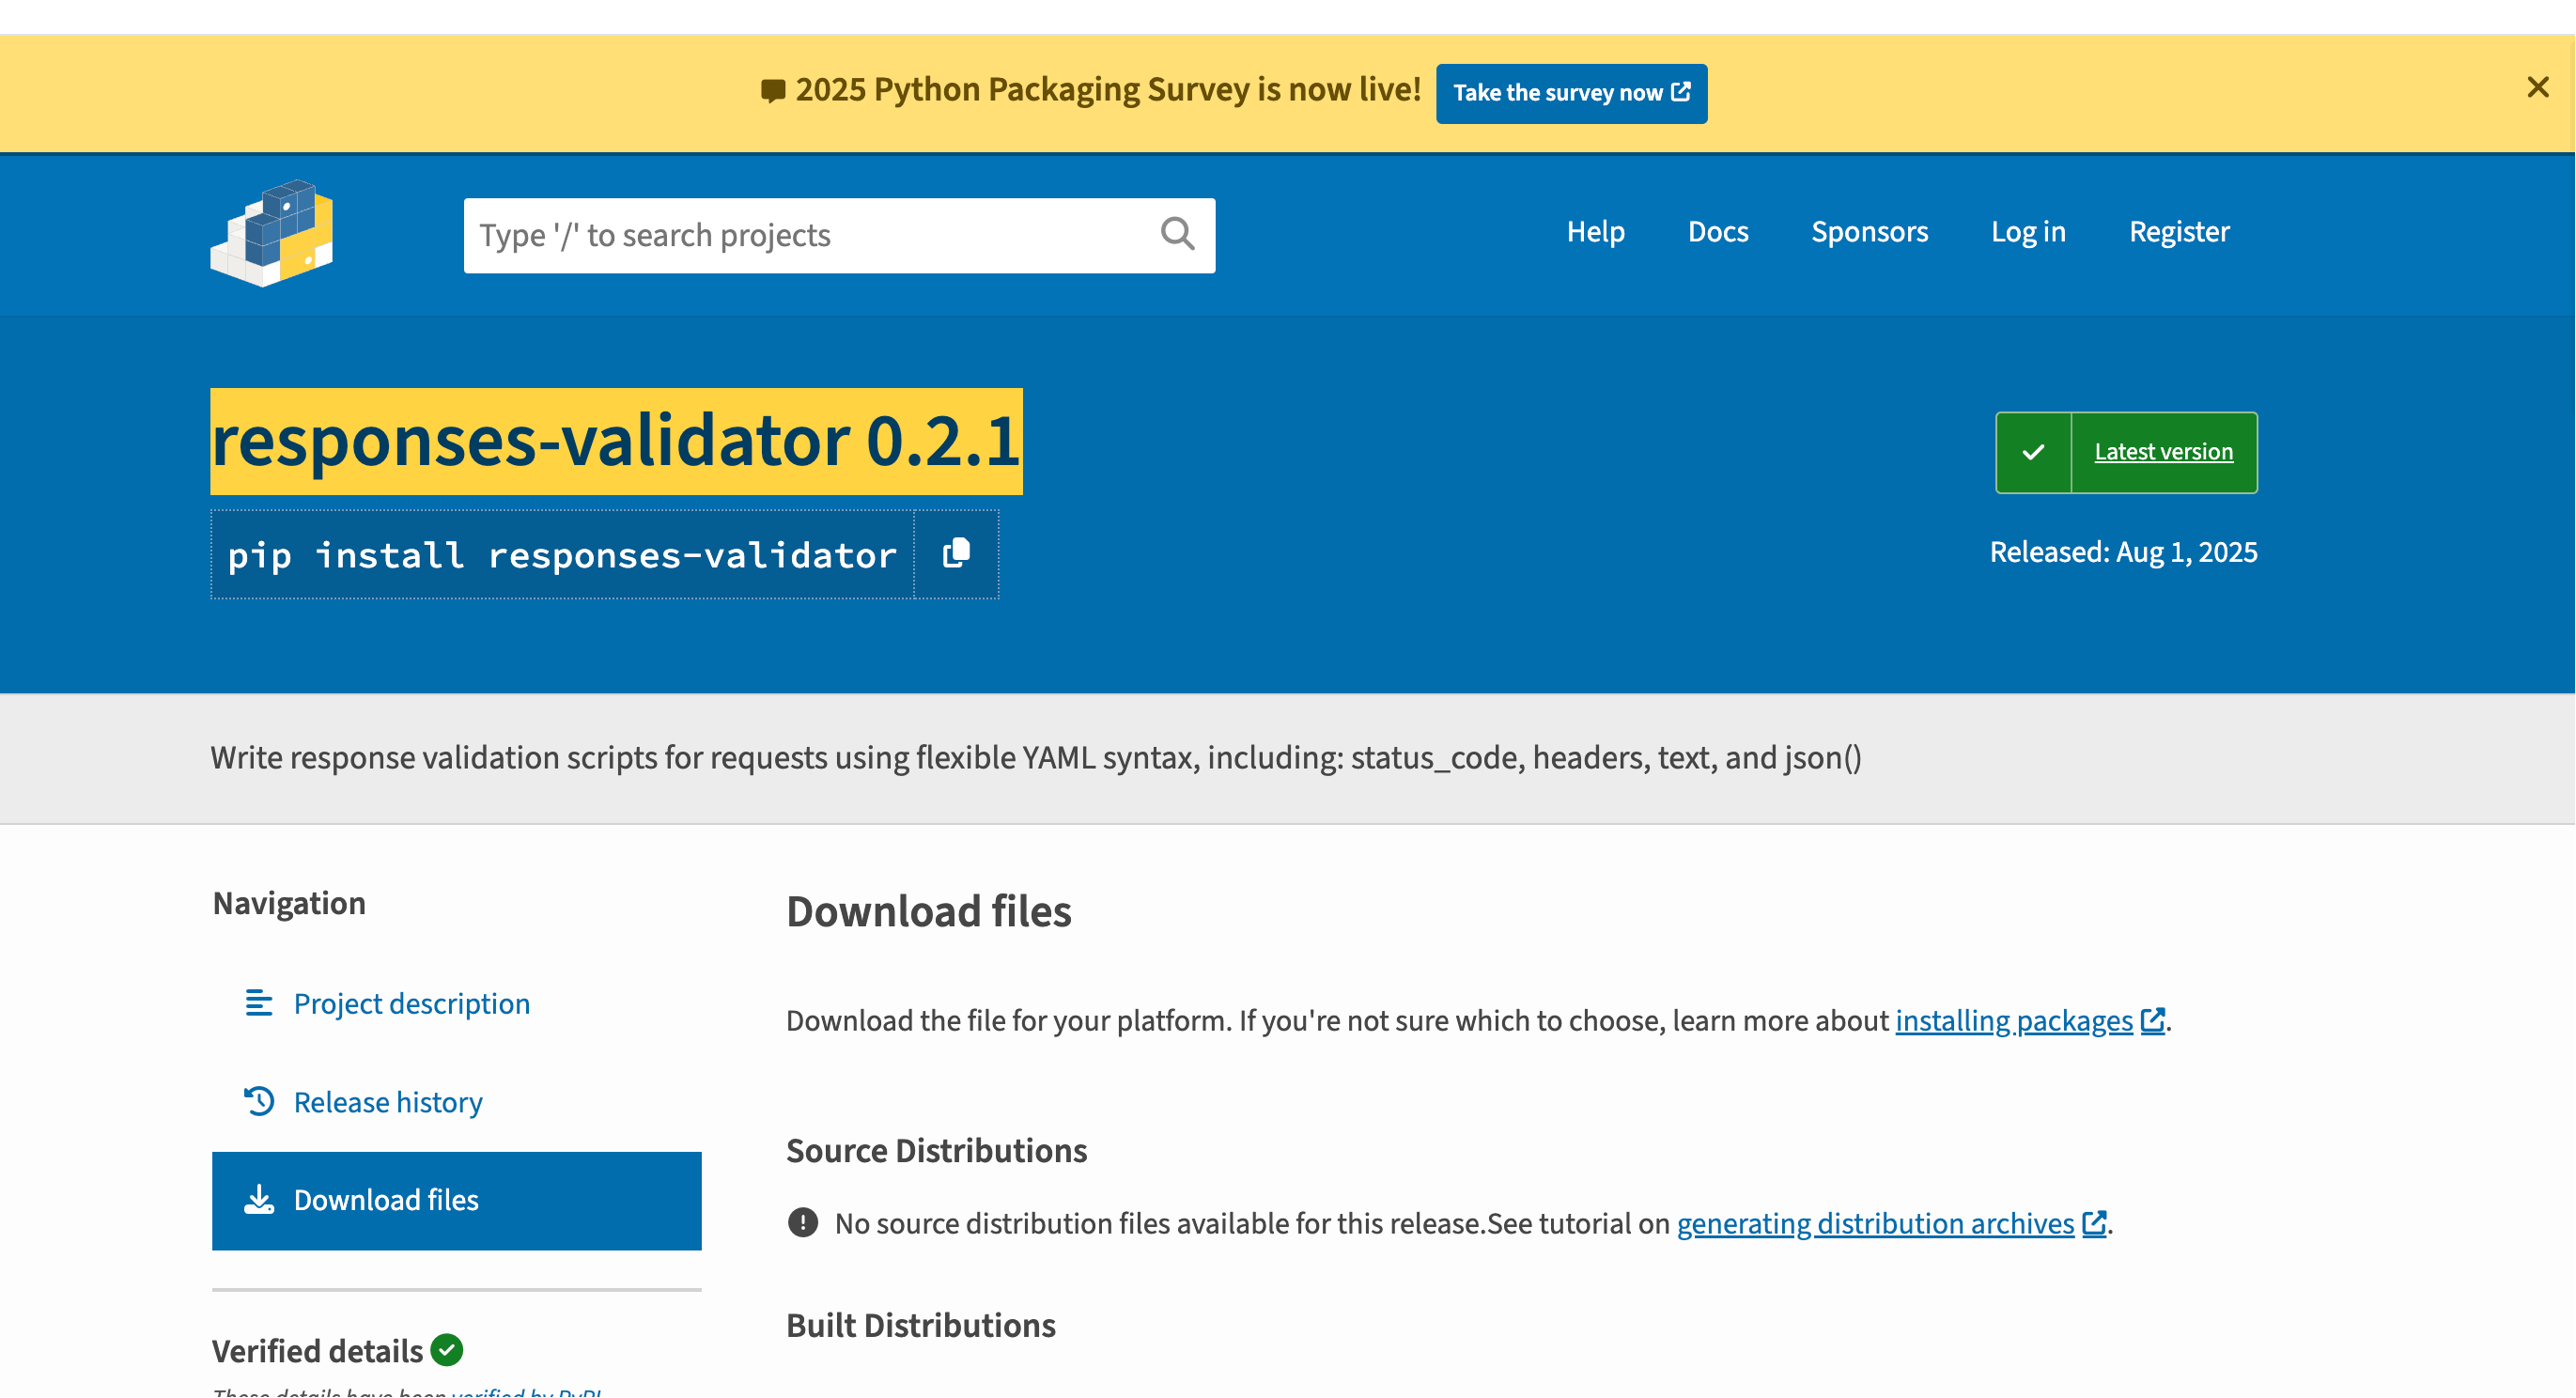Focus the search projects input field

click(x=810, y=235)
